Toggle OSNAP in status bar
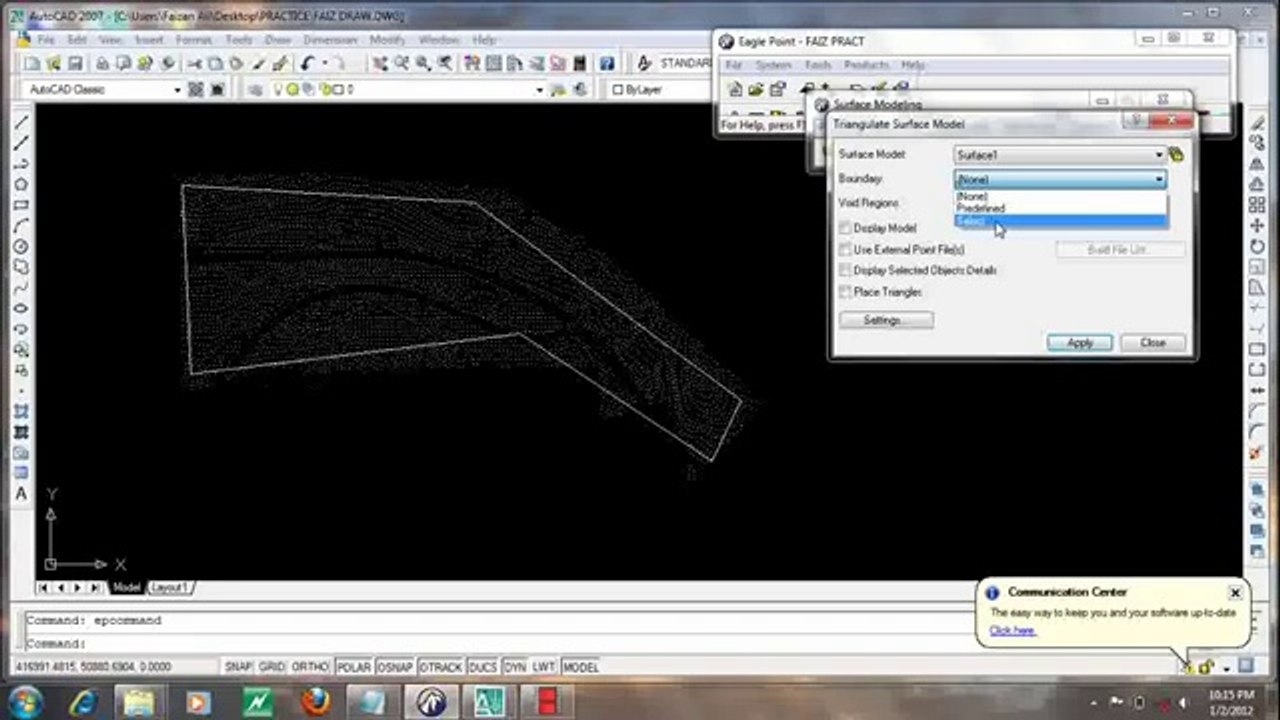This screenshot has height=720, width=1280. coord(395,667)
